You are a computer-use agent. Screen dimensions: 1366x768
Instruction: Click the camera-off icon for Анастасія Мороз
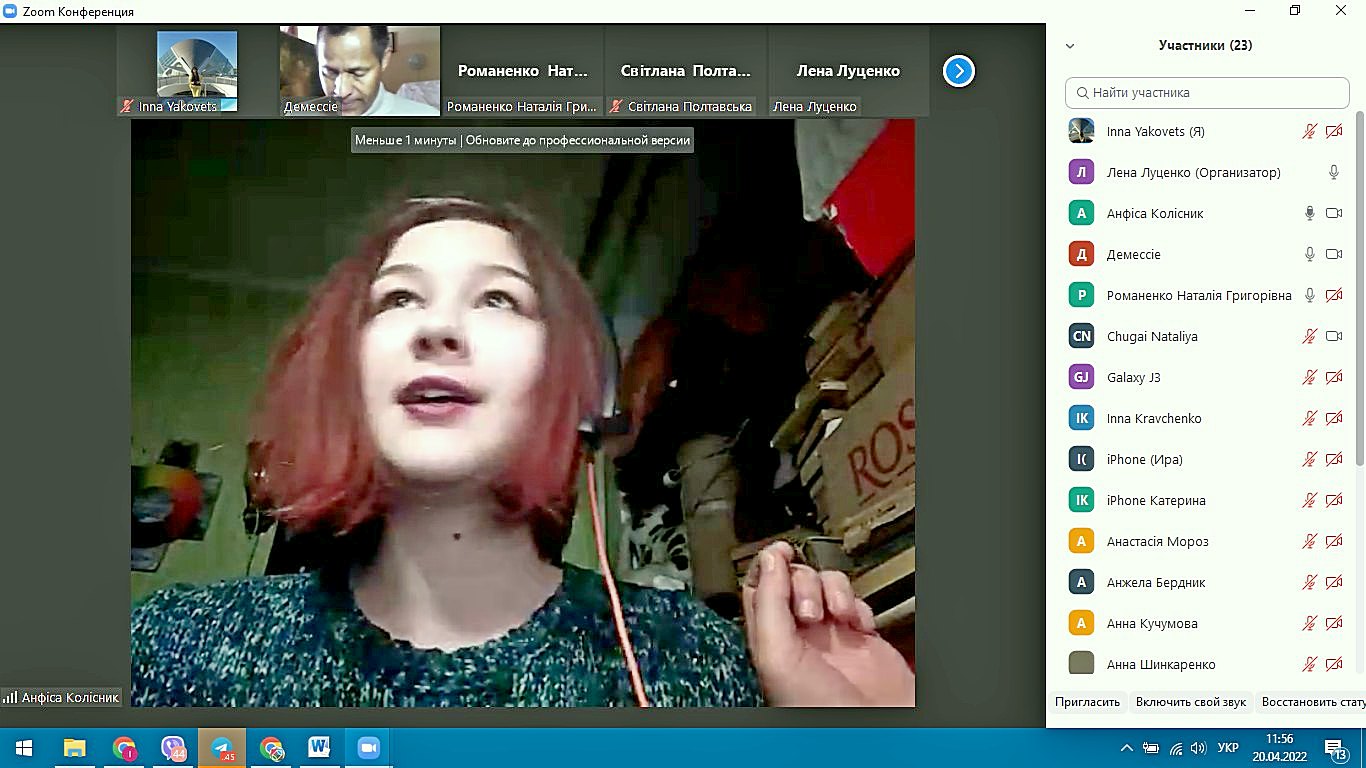(1333, 541)
